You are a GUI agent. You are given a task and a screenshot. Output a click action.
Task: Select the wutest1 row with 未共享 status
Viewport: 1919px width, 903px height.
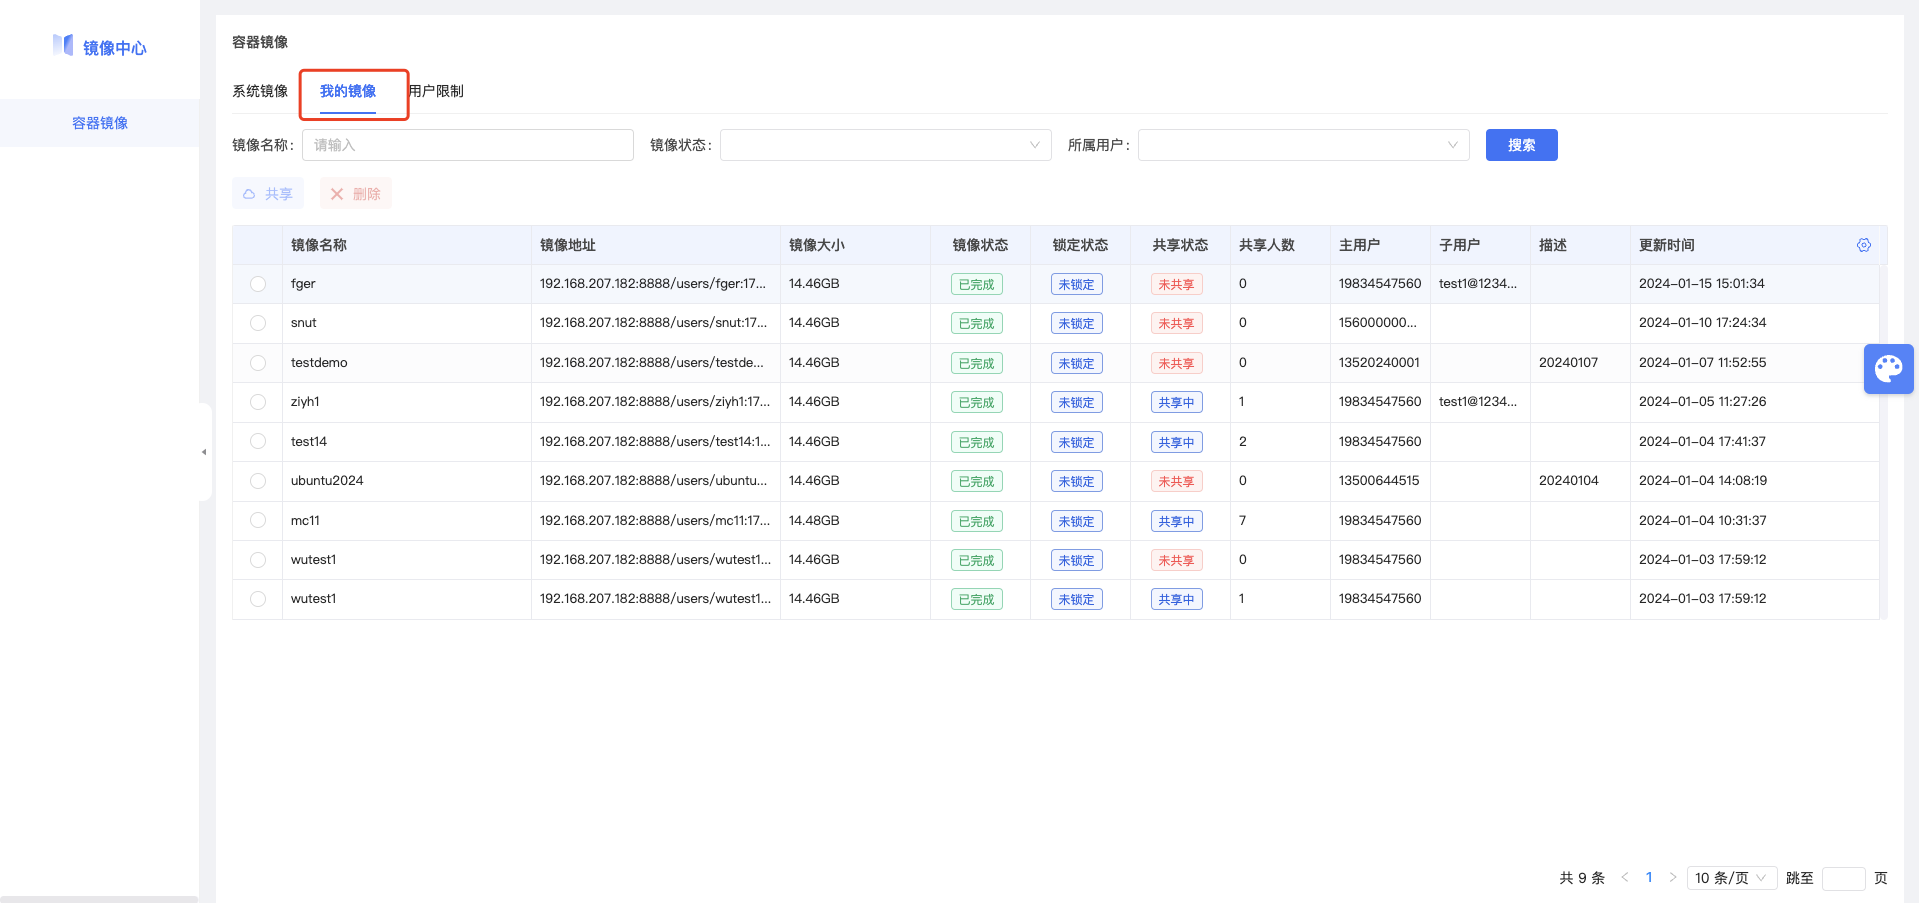[x=258, y=560]
